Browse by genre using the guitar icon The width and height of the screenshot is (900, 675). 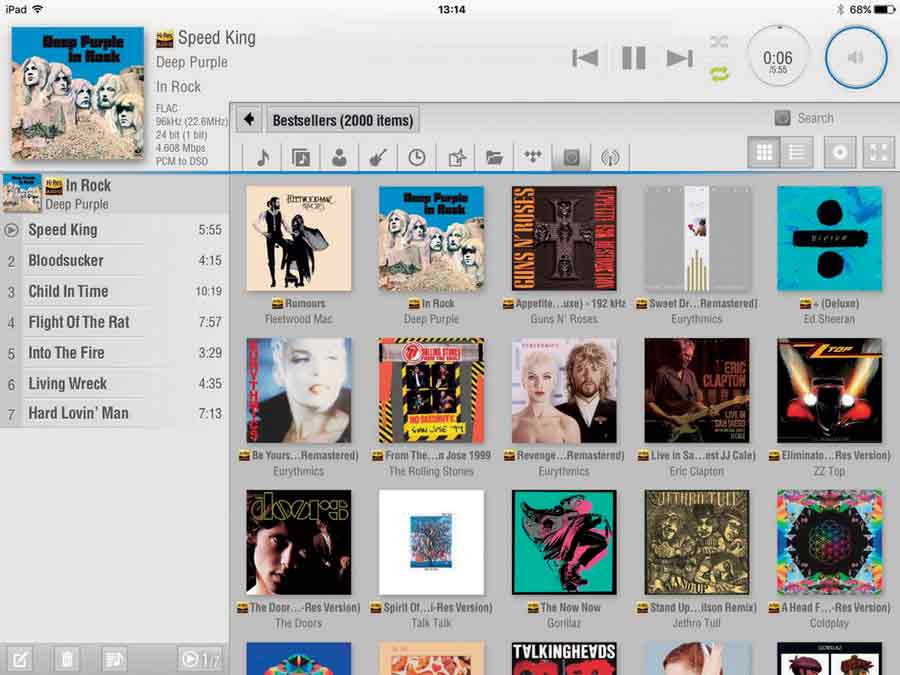[378, 157]
